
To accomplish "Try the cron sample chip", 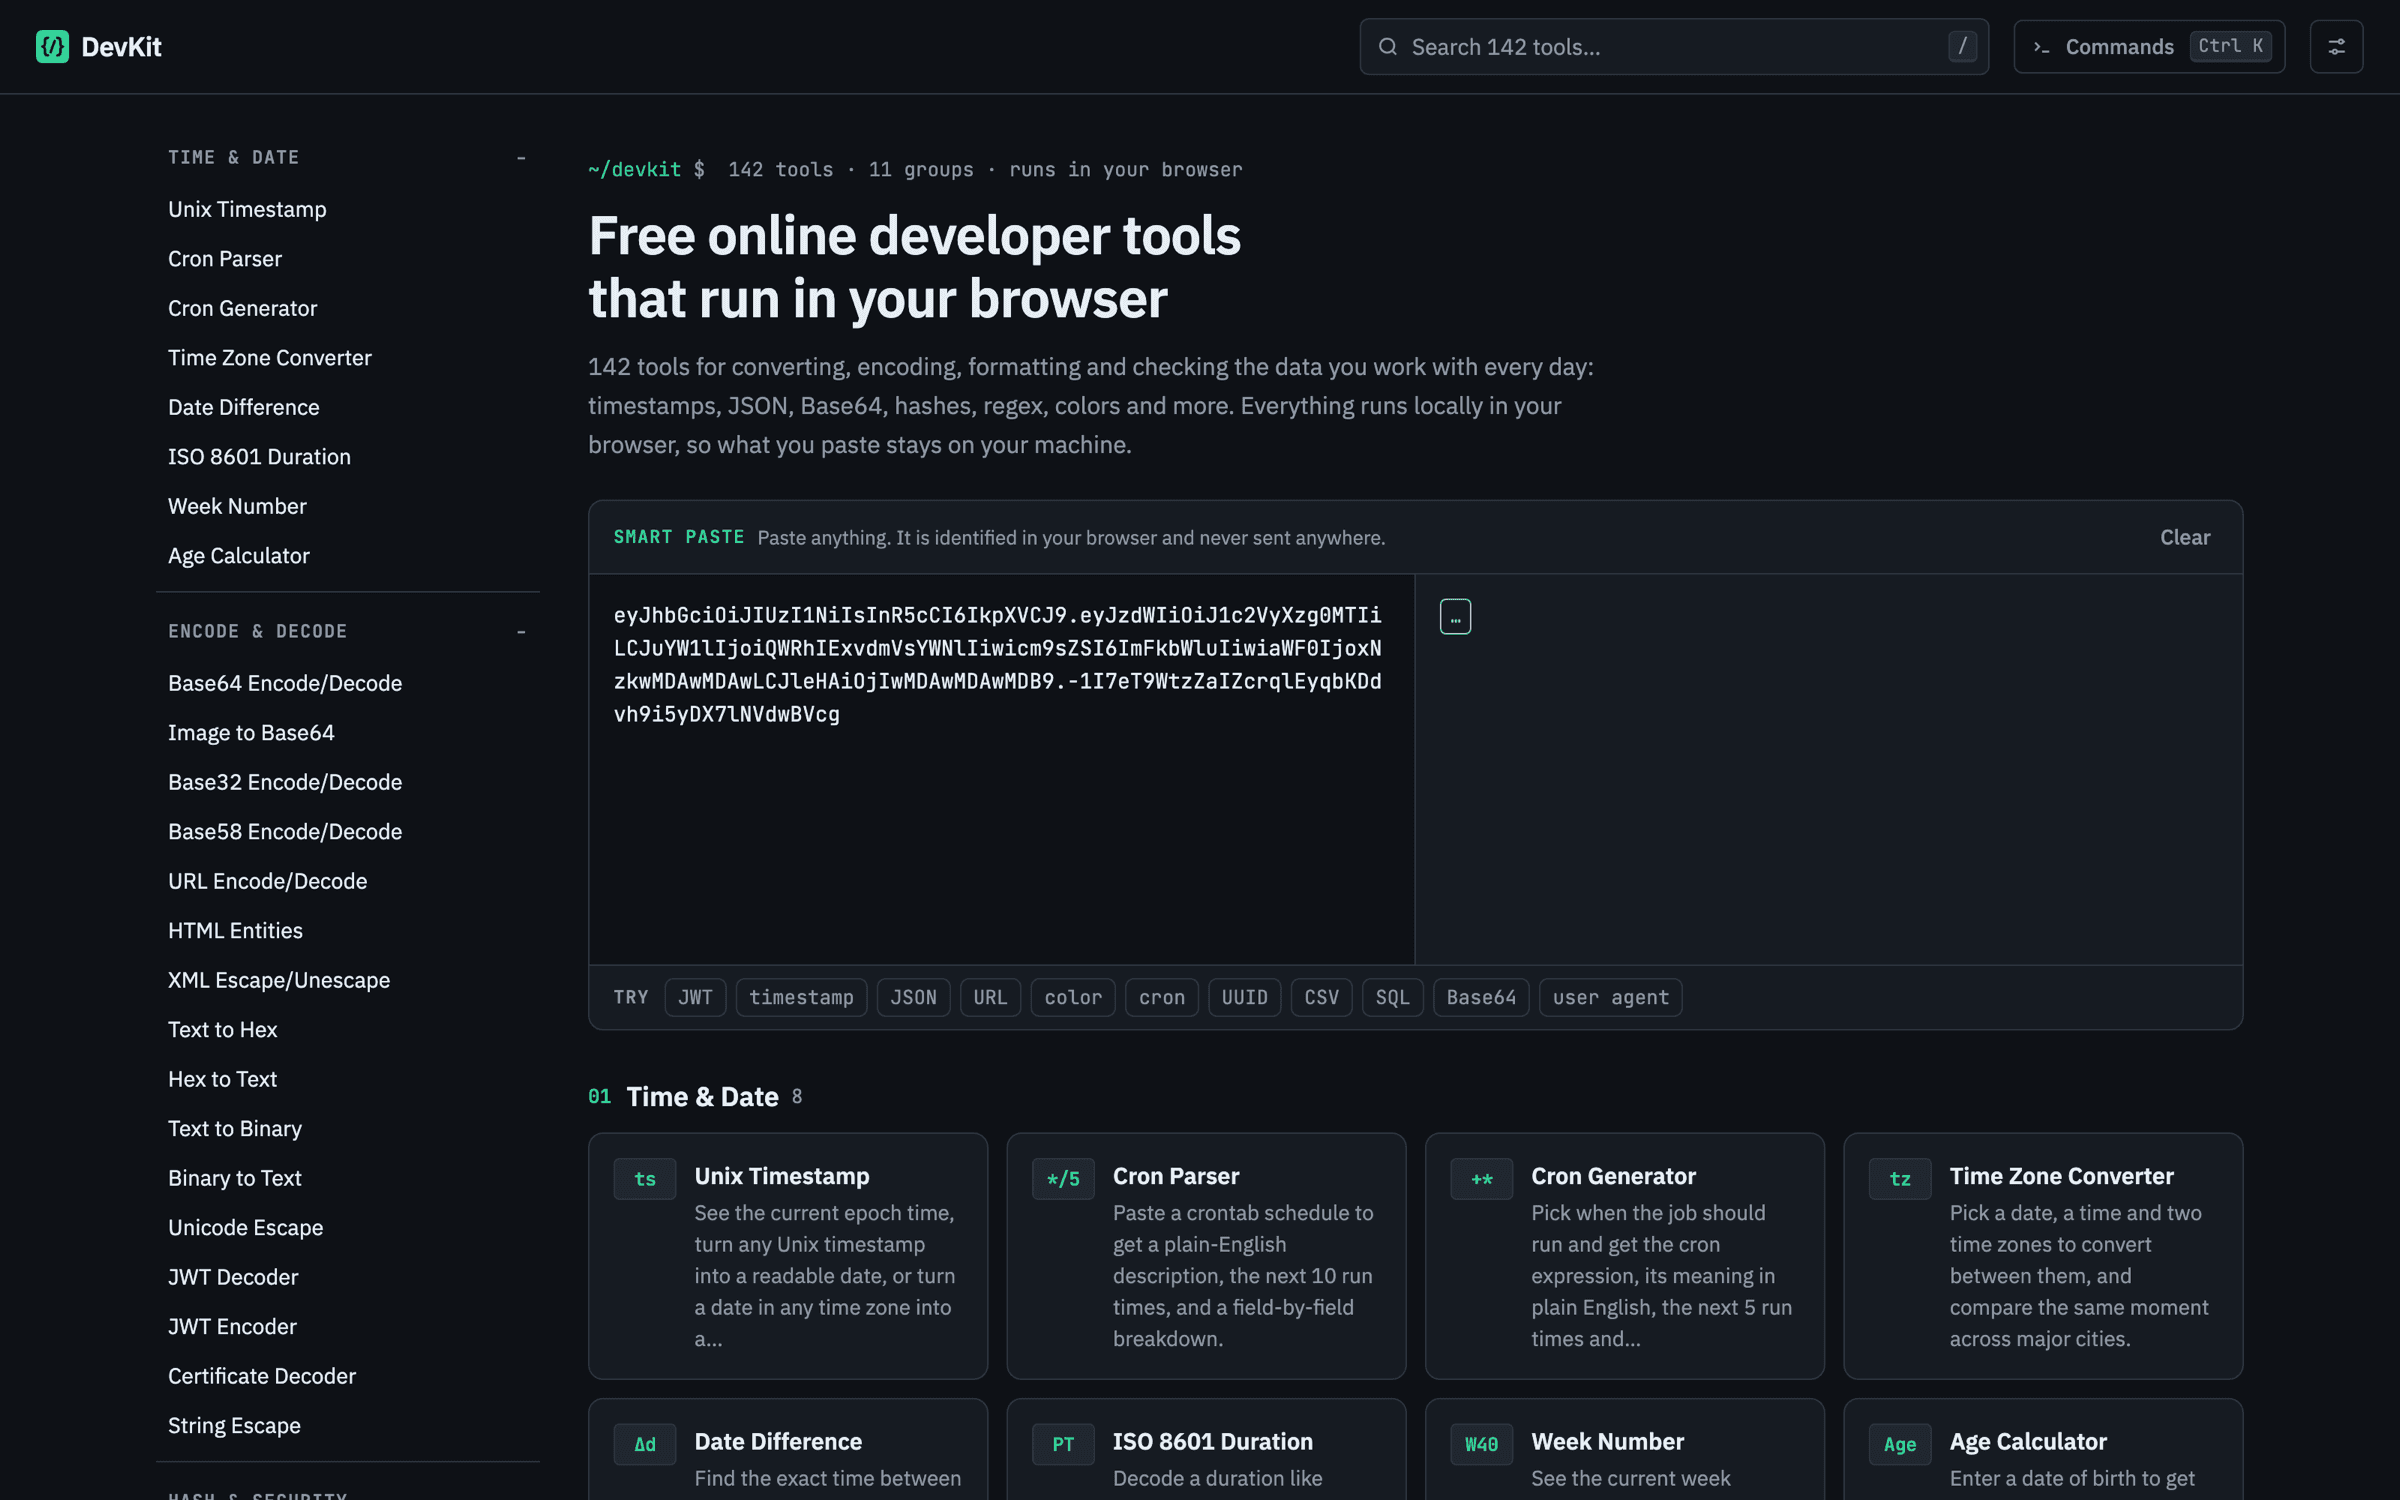I will [1162, 997].
